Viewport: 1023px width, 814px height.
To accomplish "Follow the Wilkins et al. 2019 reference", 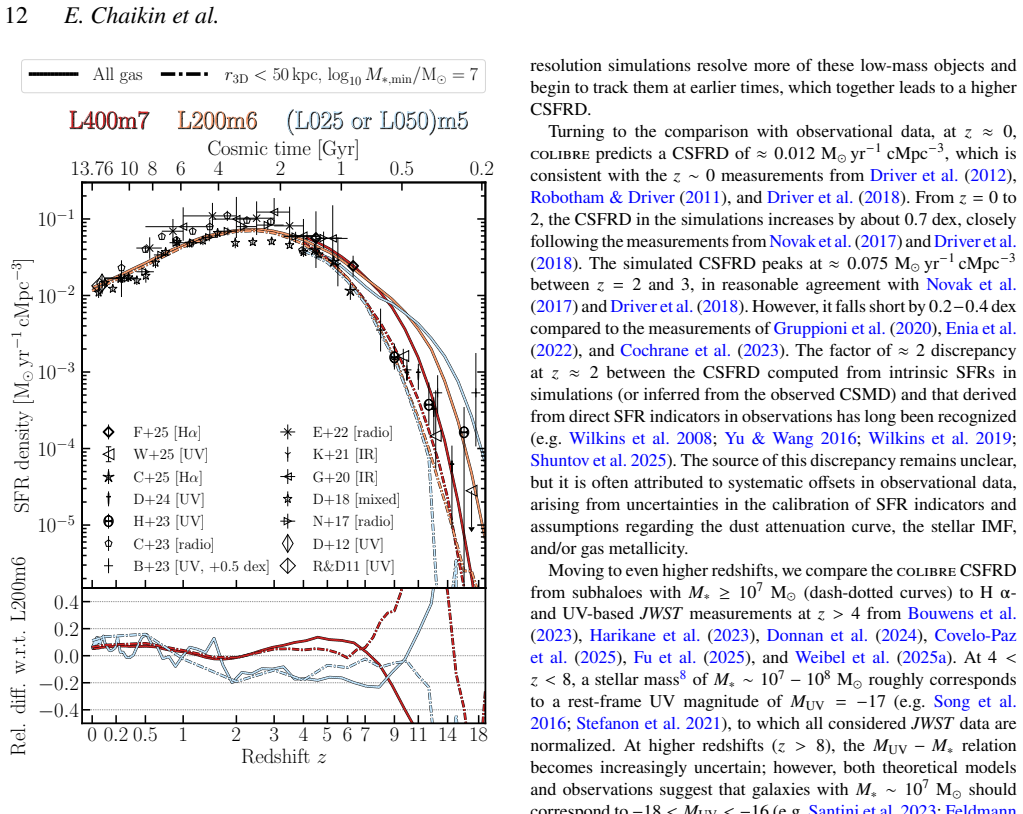I will (941, 438).
